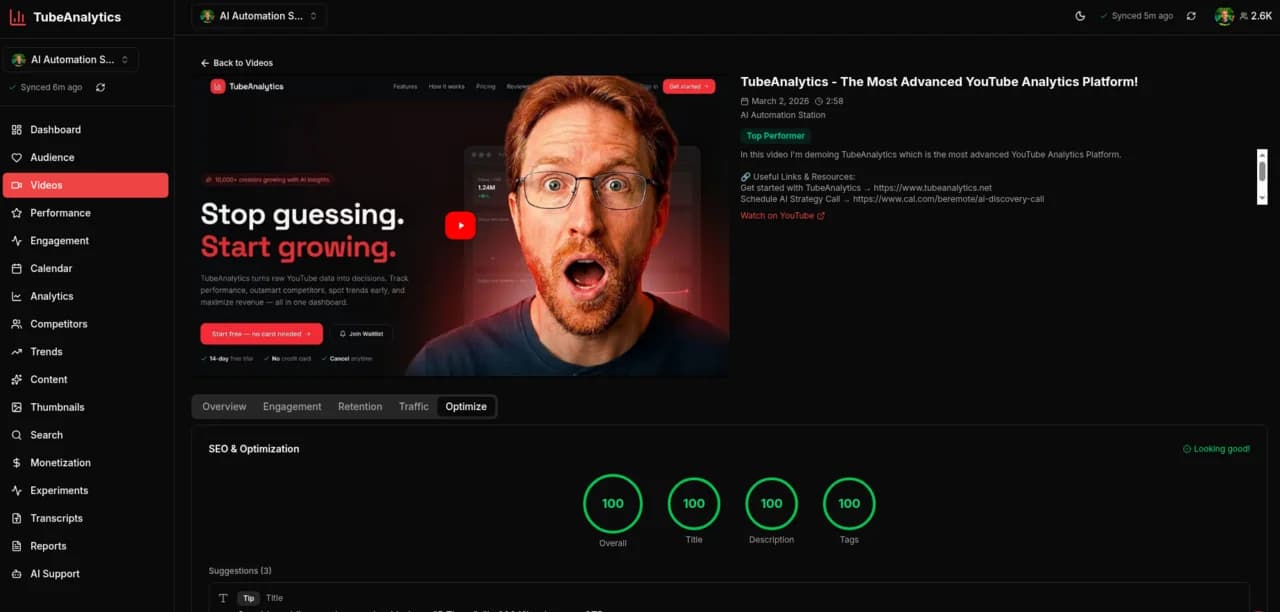1280x612 pixels.
Task: Collapse the Suggestions list
Action: point(240,570)
